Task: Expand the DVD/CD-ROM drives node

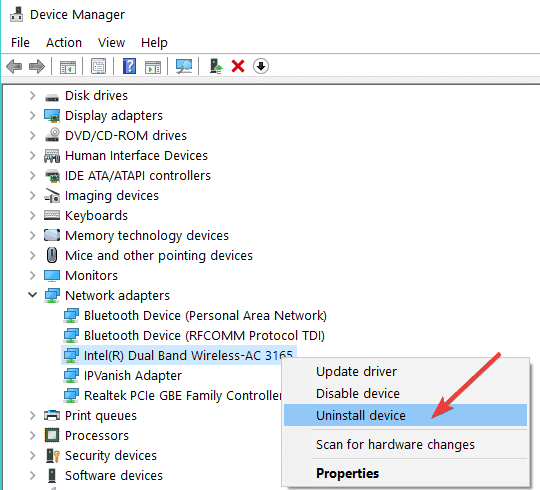Action: click(33, 135)
